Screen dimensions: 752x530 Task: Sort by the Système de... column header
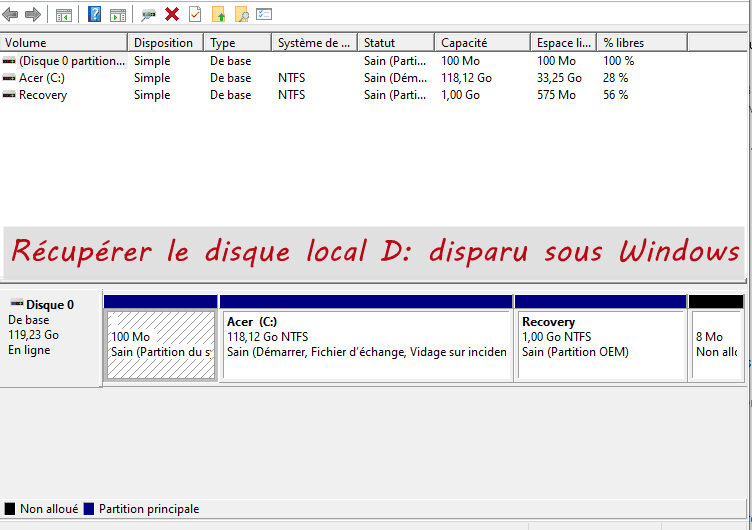[x=314, y=43]
